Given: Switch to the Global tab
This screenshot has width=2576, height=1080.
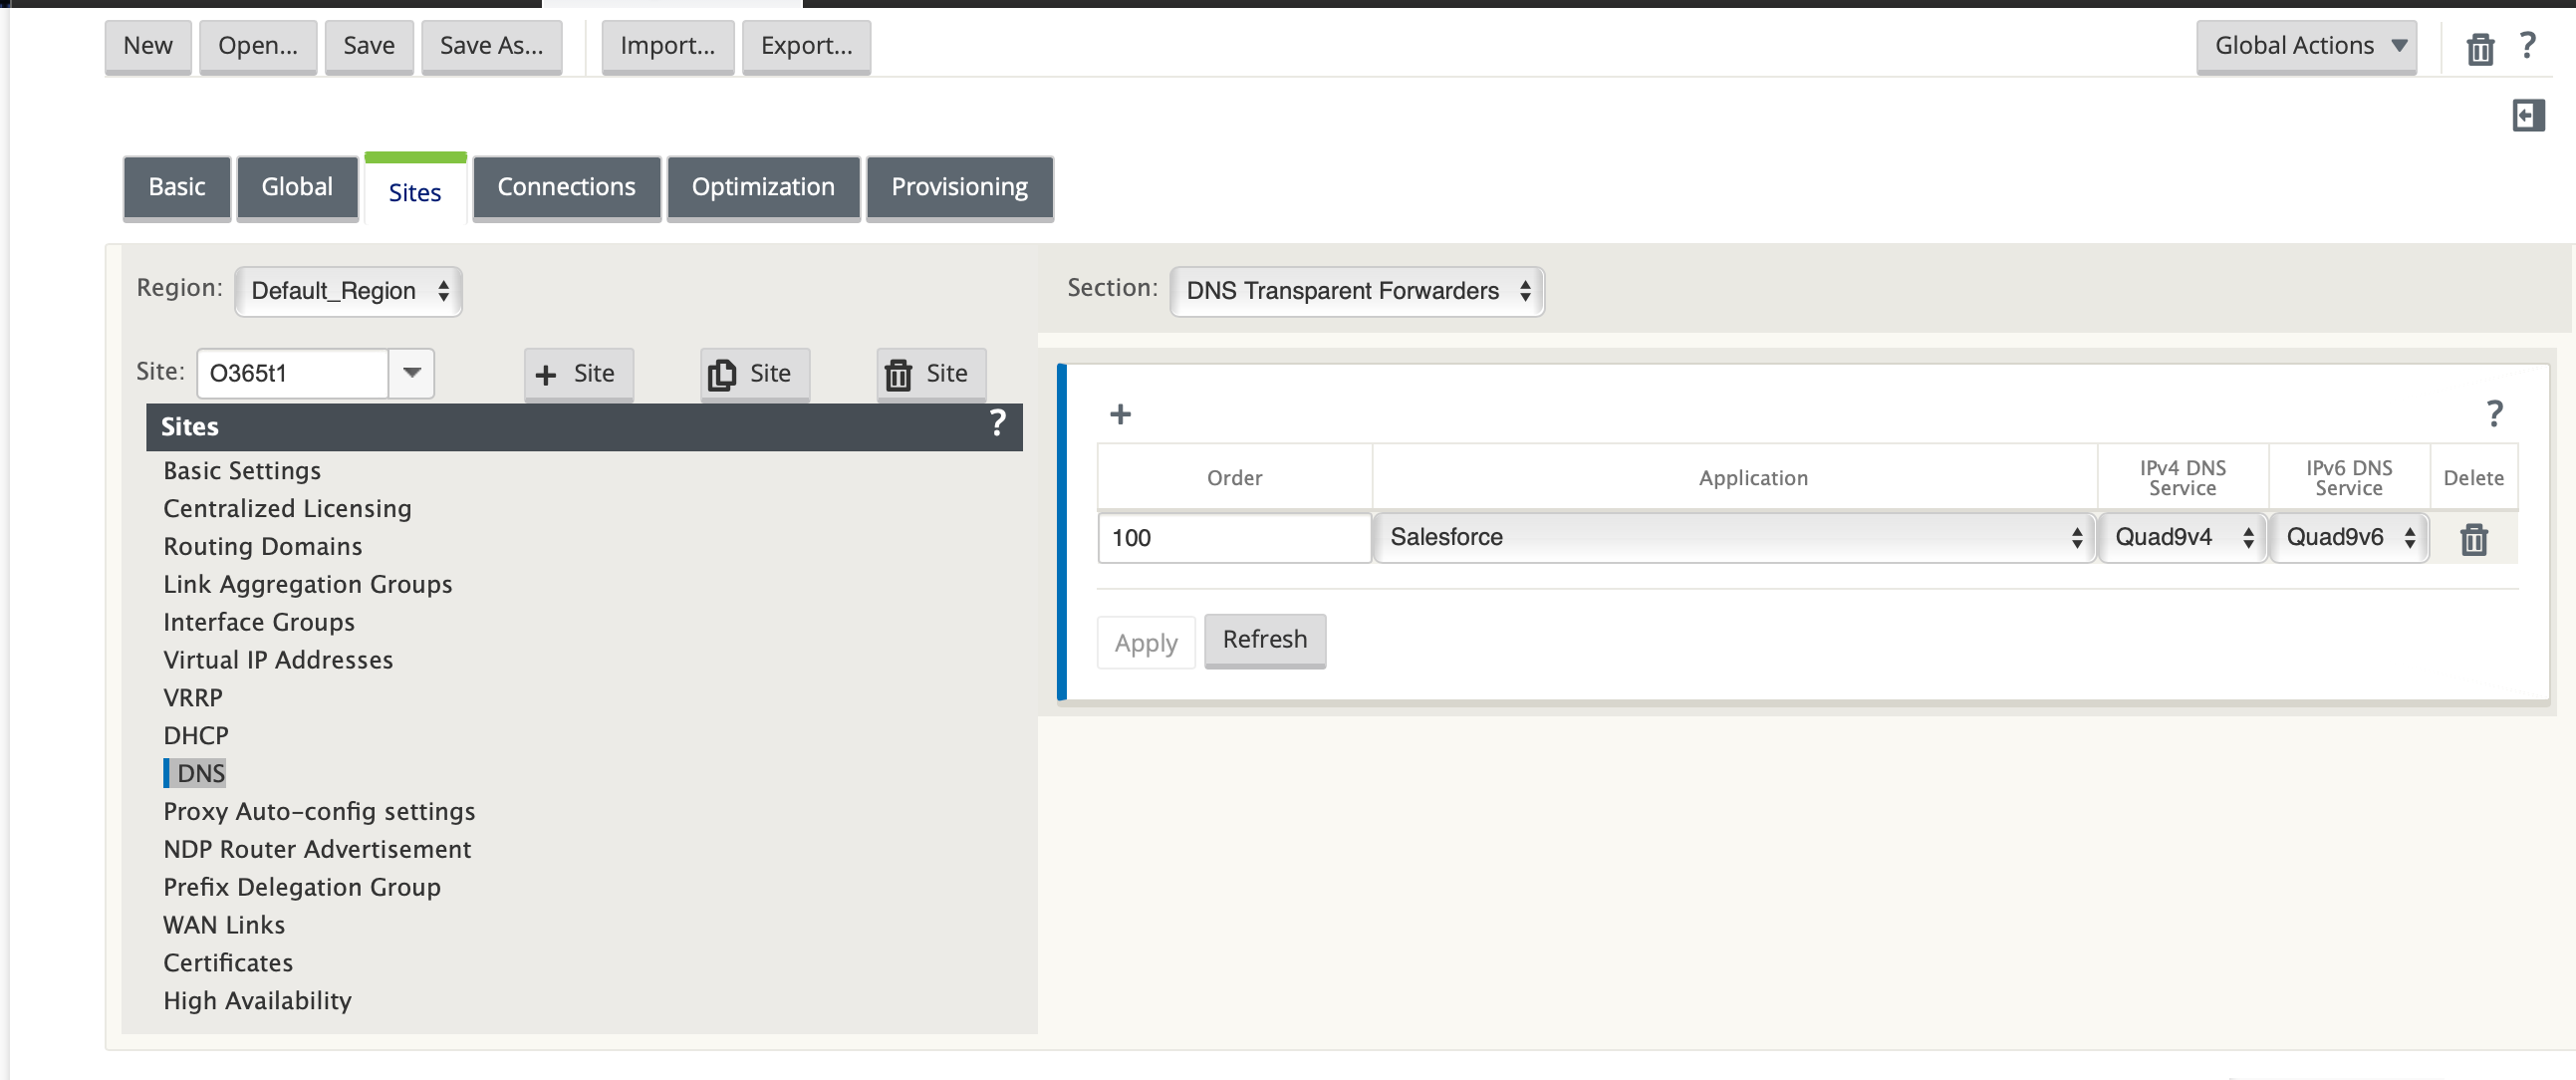Looking at the screenshot, I should [x=297, y=187].
